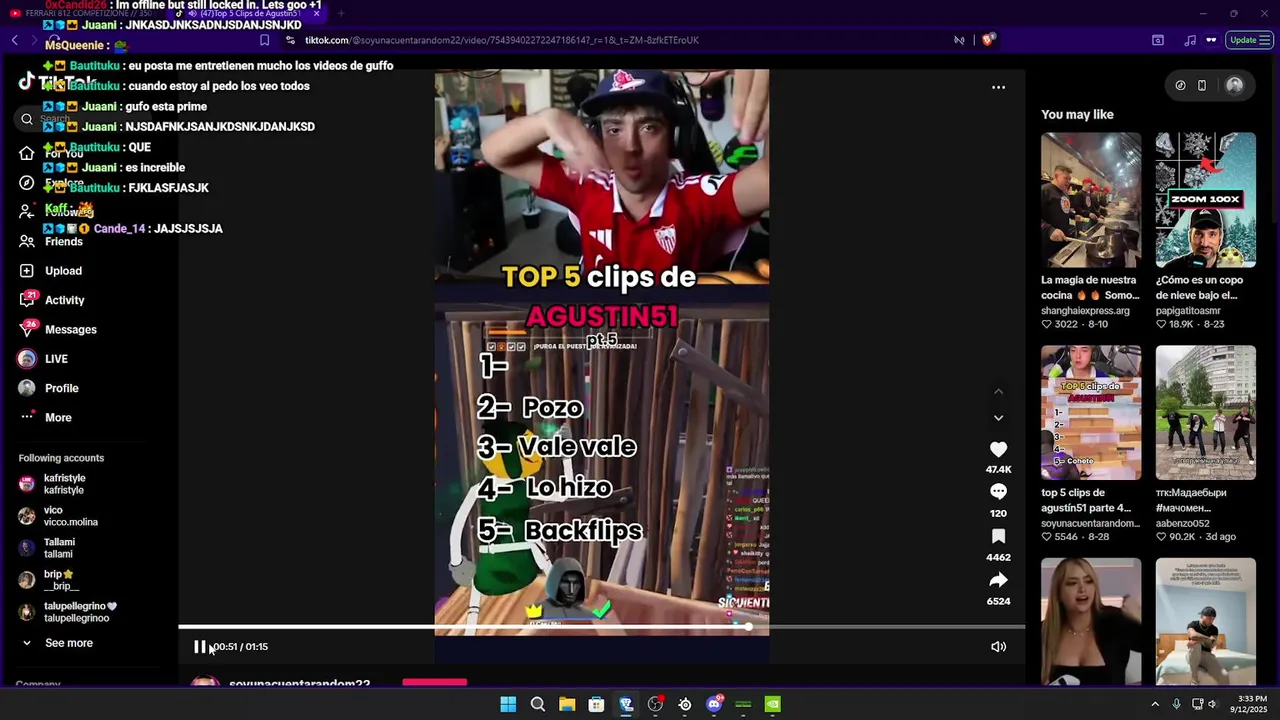Click the coin icon beside the phone icon
The width and height of the screenshot is (1280, 720).
click(x=1180, y=86)
